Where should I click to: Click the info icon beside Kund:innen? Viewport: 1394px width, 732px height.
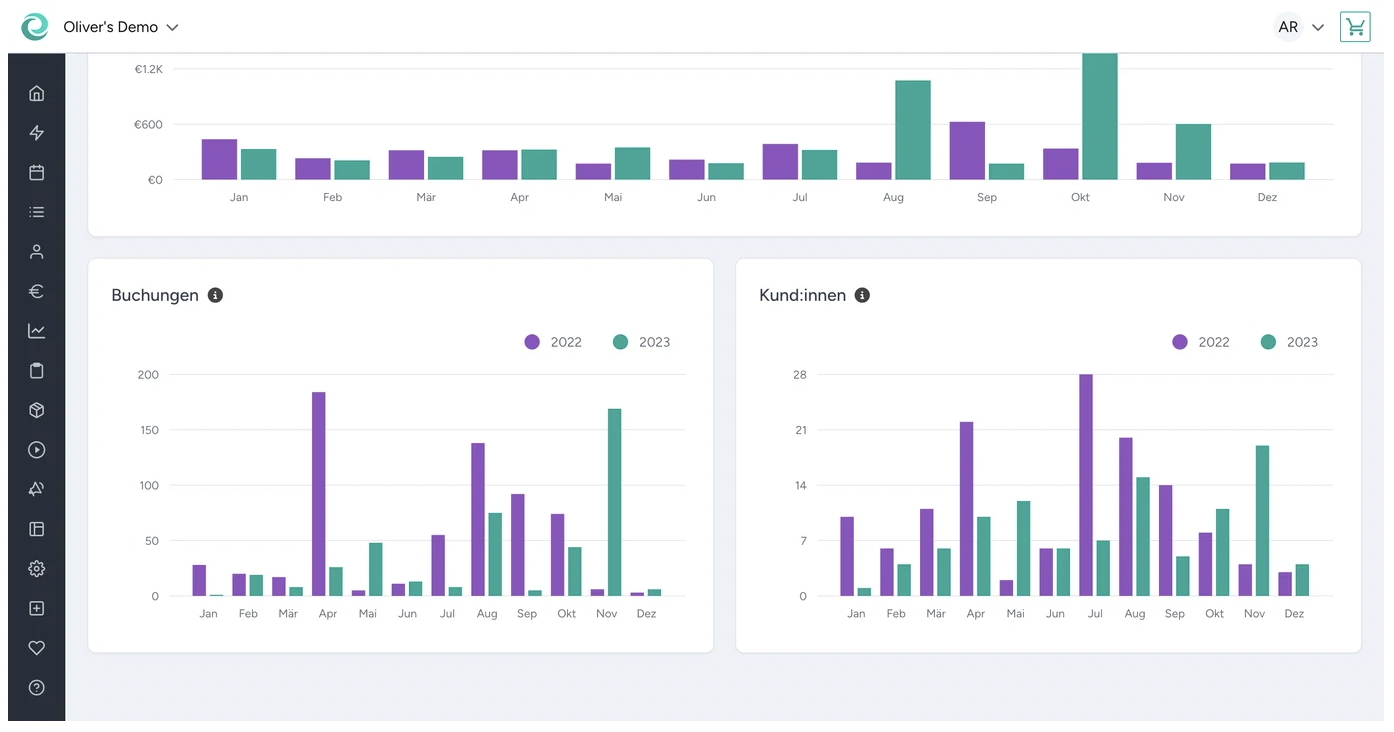(x=862, y=295)
